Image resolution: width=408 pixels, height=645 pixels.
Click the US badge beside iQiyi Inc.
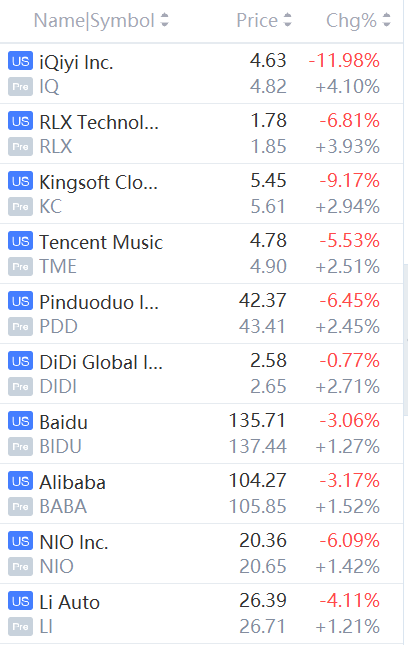click(20, 61)
